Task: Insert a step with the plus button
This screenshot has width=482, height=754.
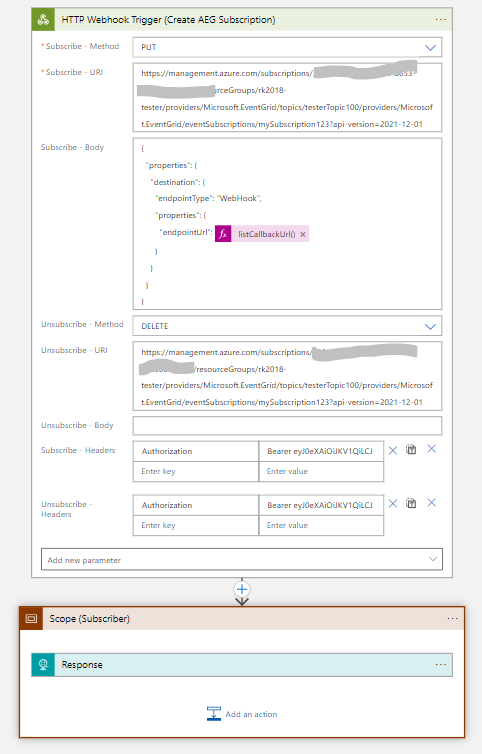Action: coord(242,589)
